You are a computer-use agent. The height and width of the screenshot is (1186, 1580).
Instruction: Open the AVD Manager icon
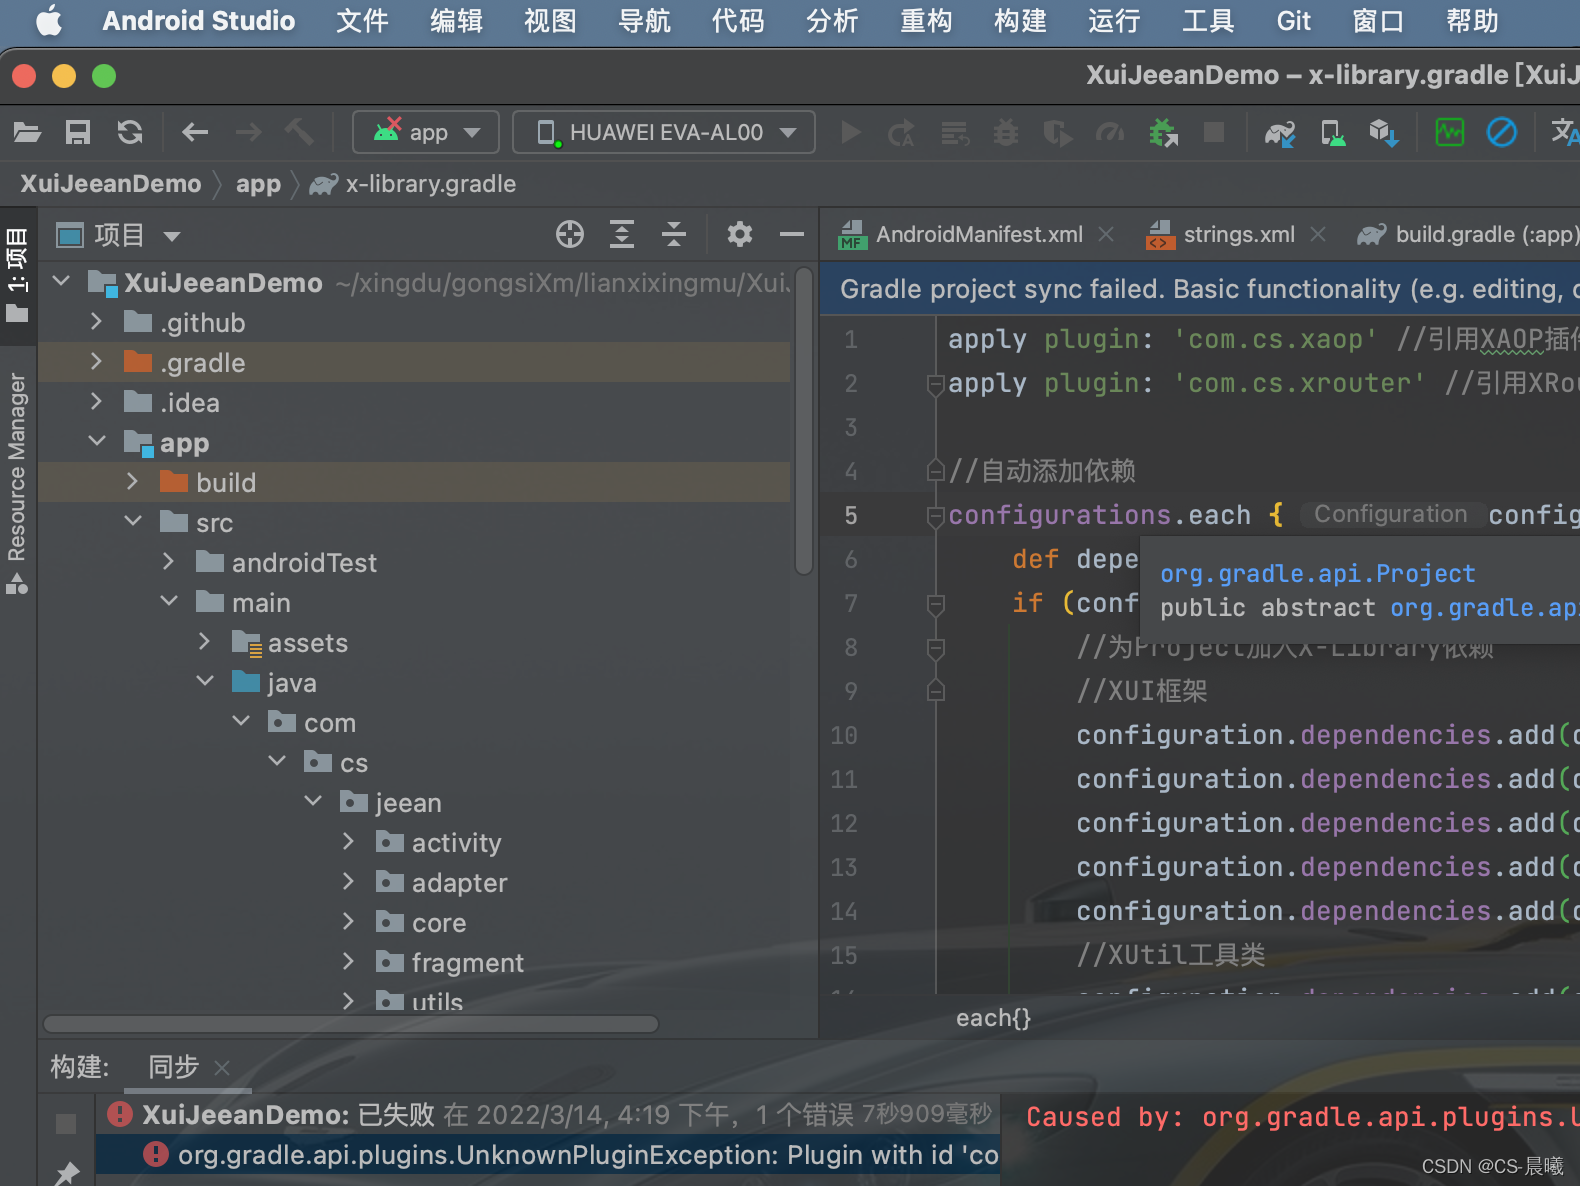pos(1333,132)
